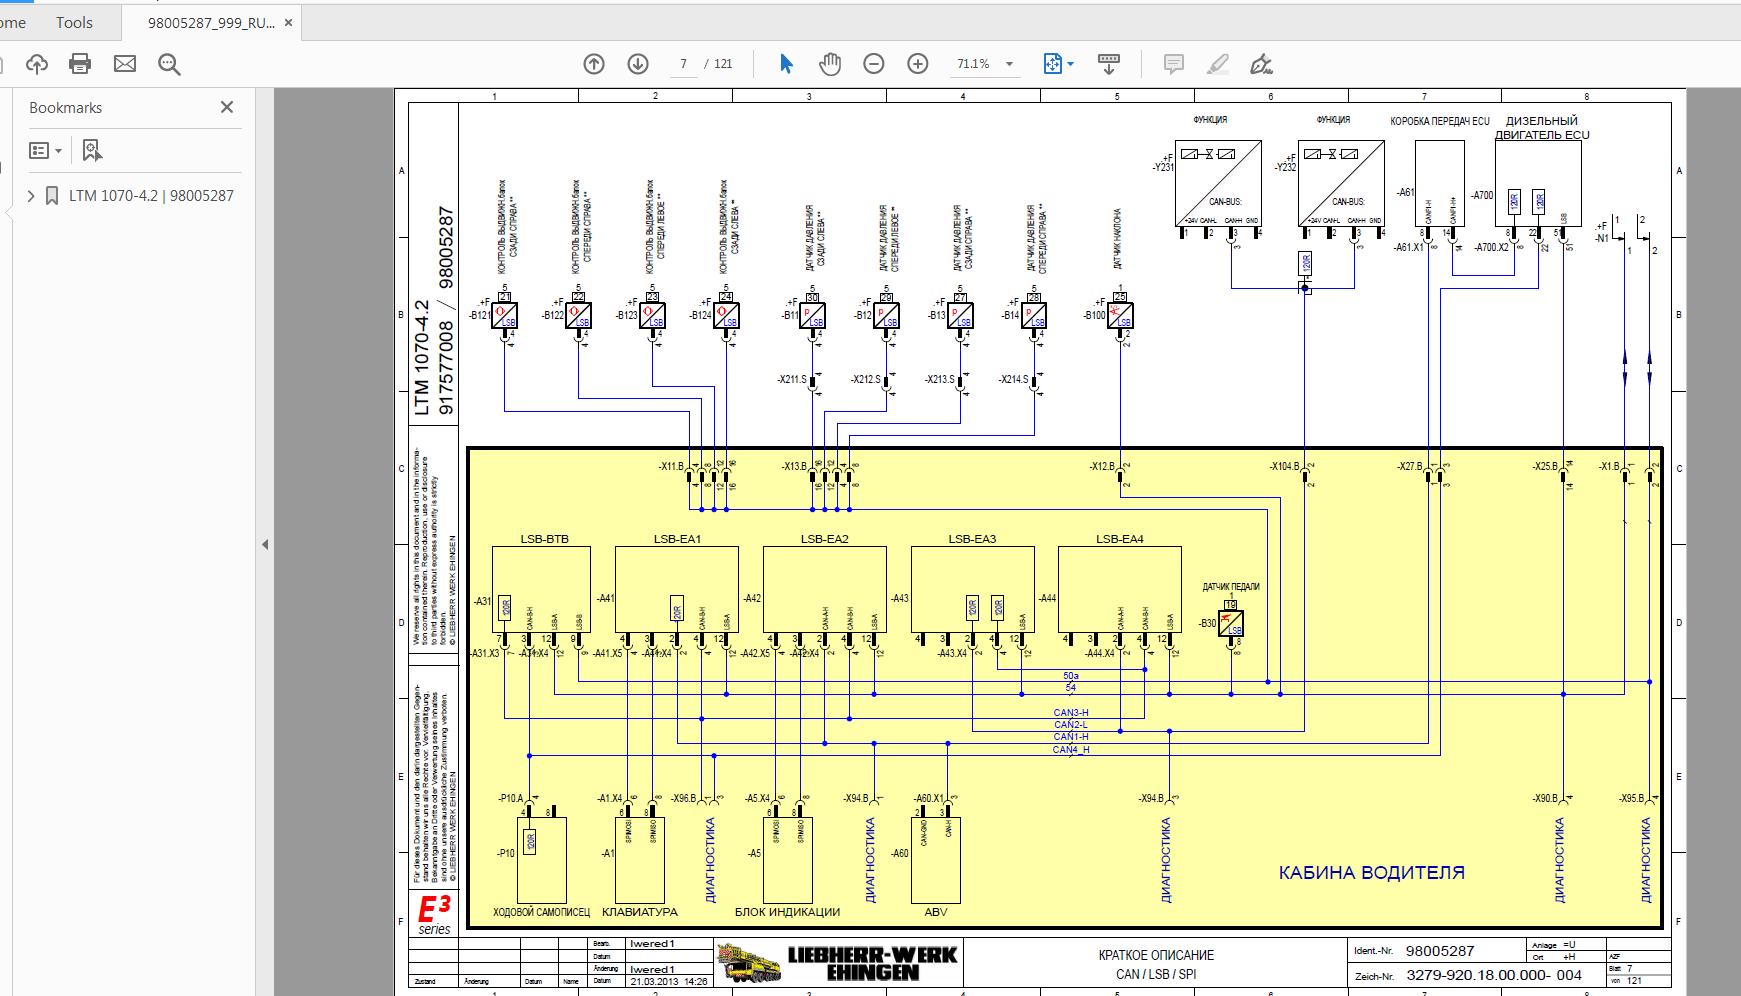Open bookmarks options menu dropdown
The width and height of the screenshot is (1741, 996).
click(x=46, y=151)
